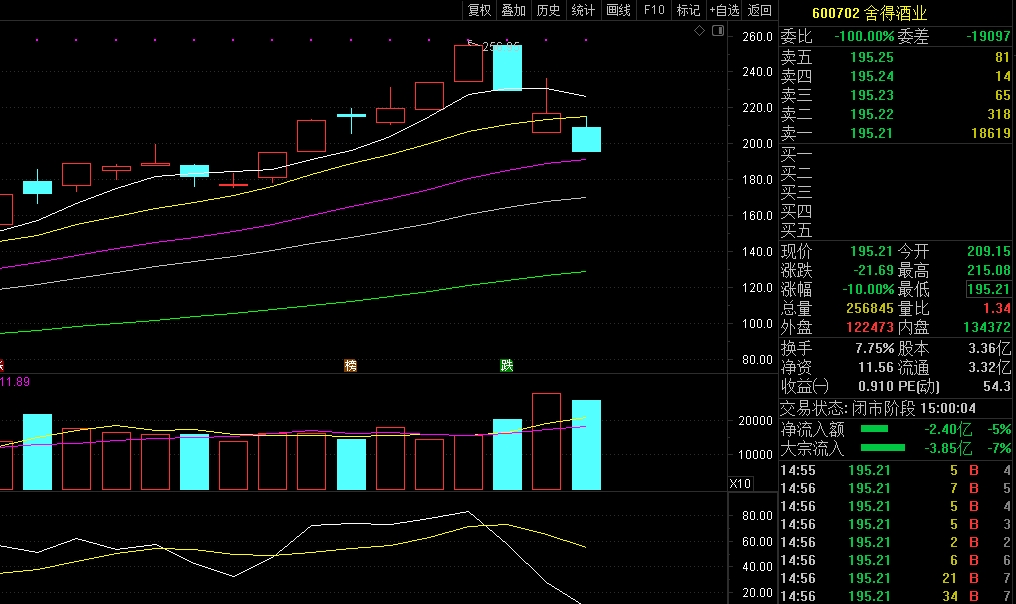This screenshot has height=604, width=1016.
Task: Click the 外盘 value 122473
Action: coord(870,327)
